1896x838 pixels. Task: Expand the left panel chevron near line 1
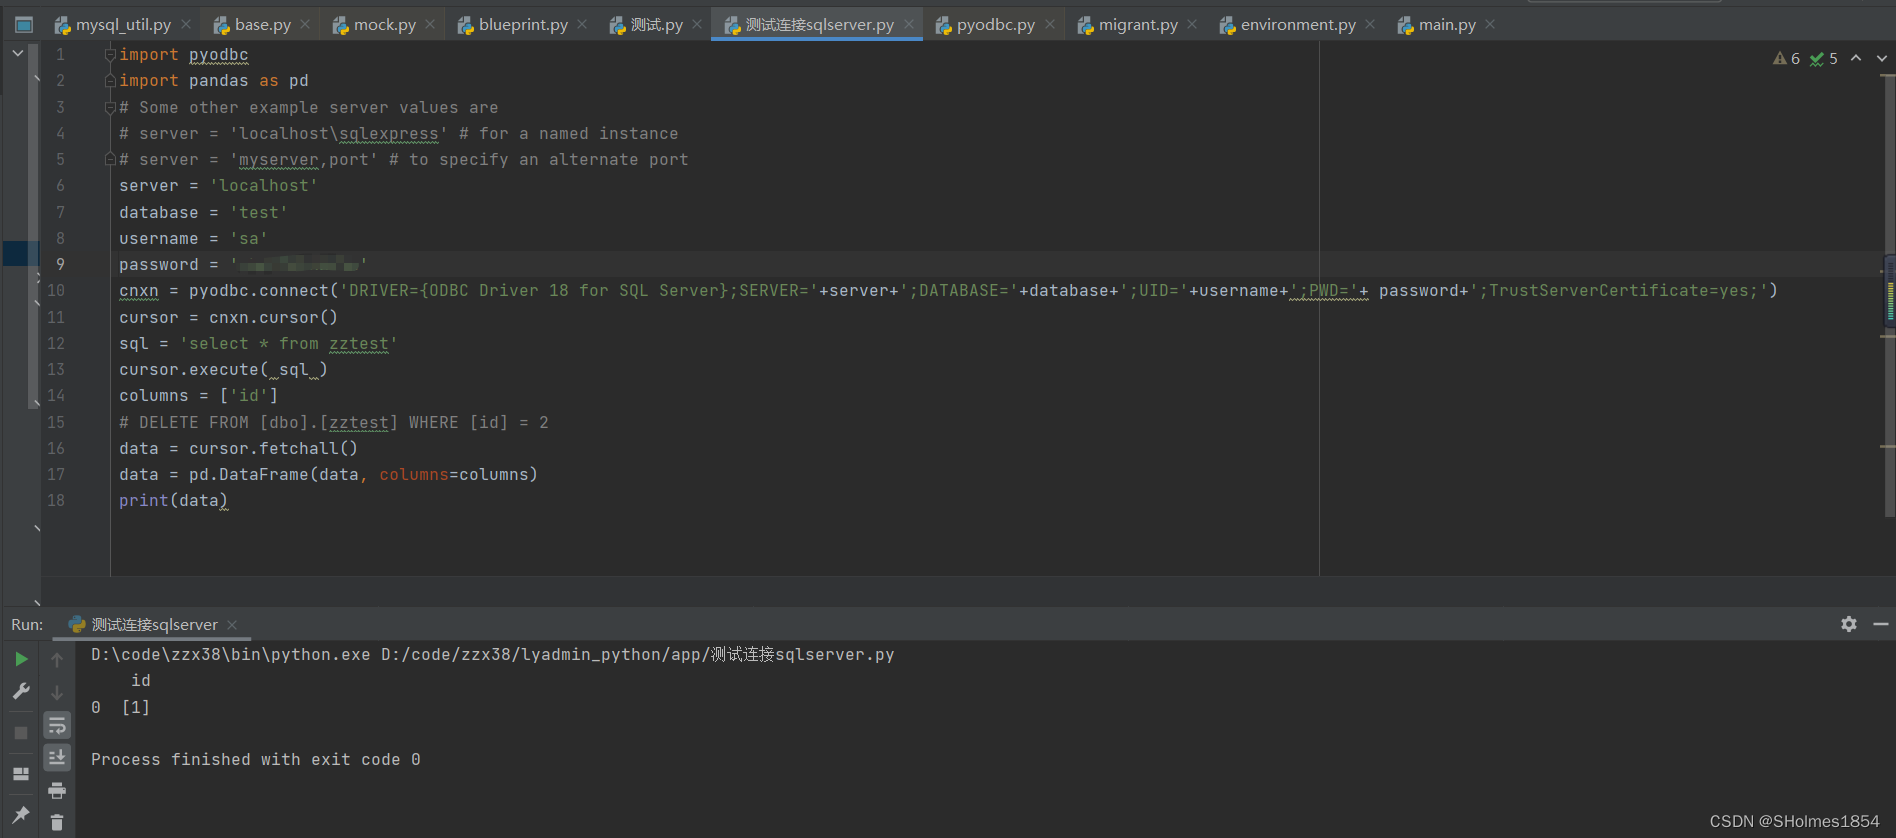[x=17, y=53]
